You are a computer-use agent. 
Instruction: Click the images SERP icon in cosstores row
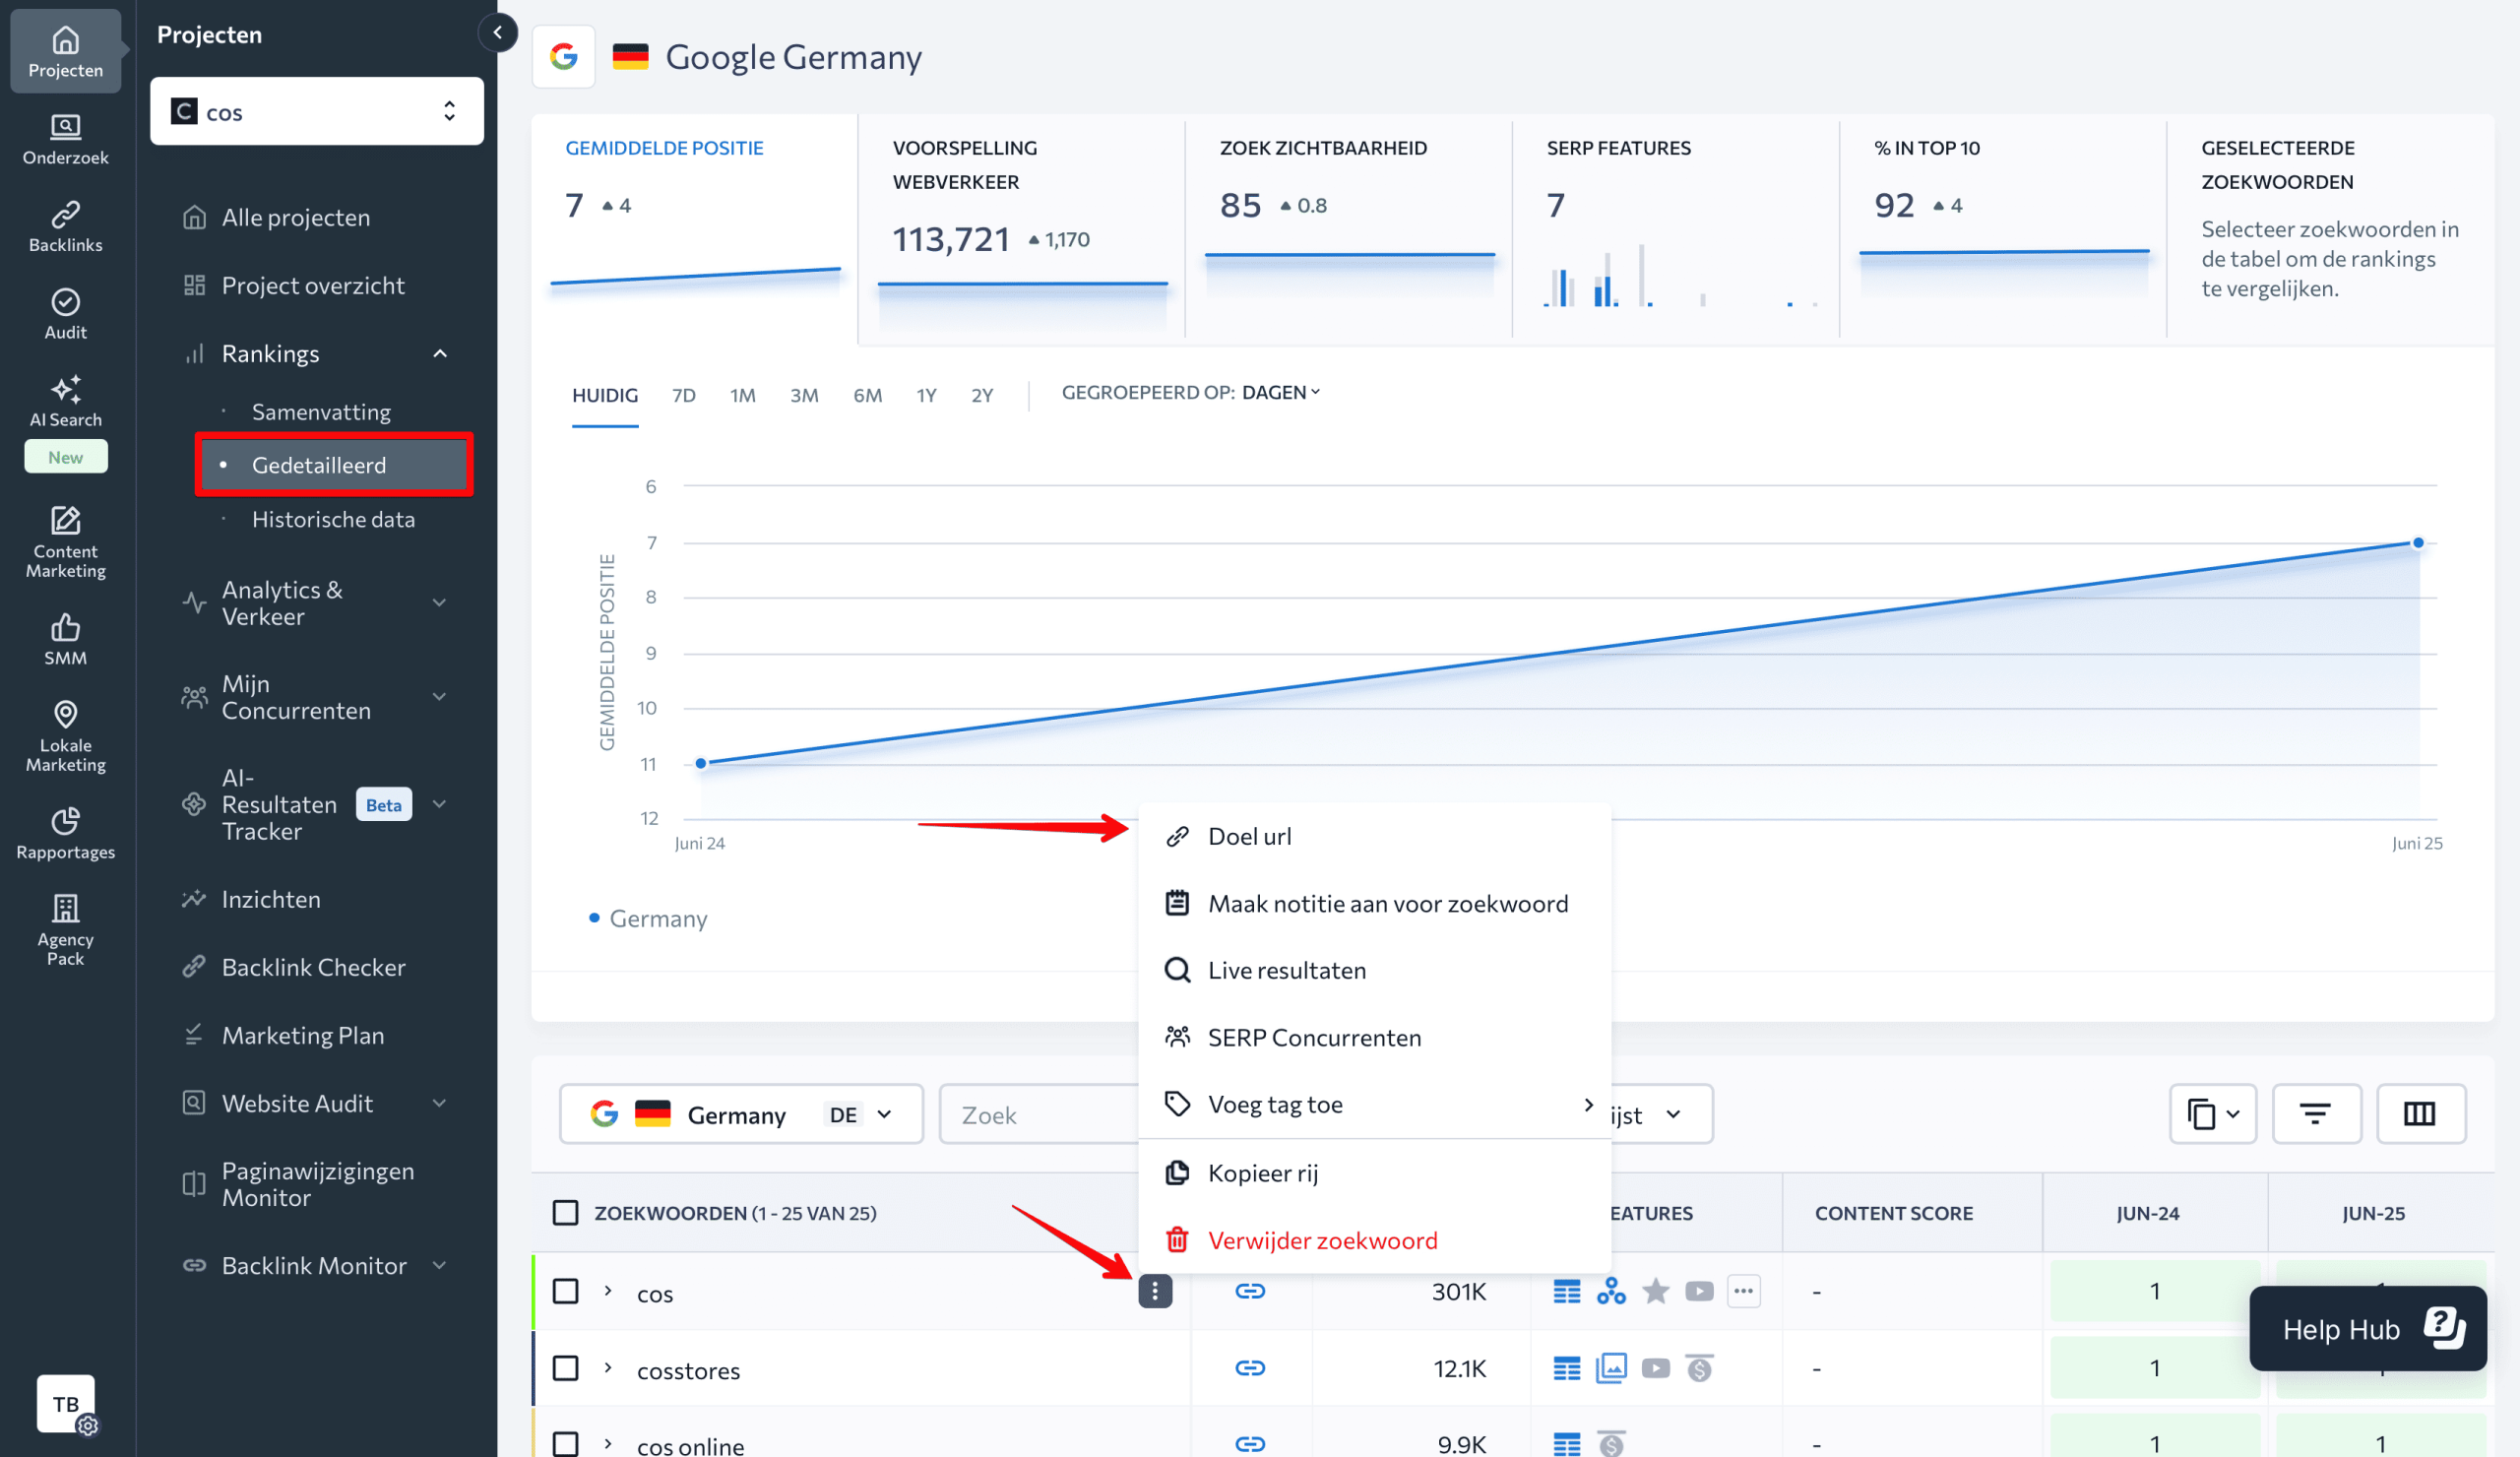[1611, 1368]
